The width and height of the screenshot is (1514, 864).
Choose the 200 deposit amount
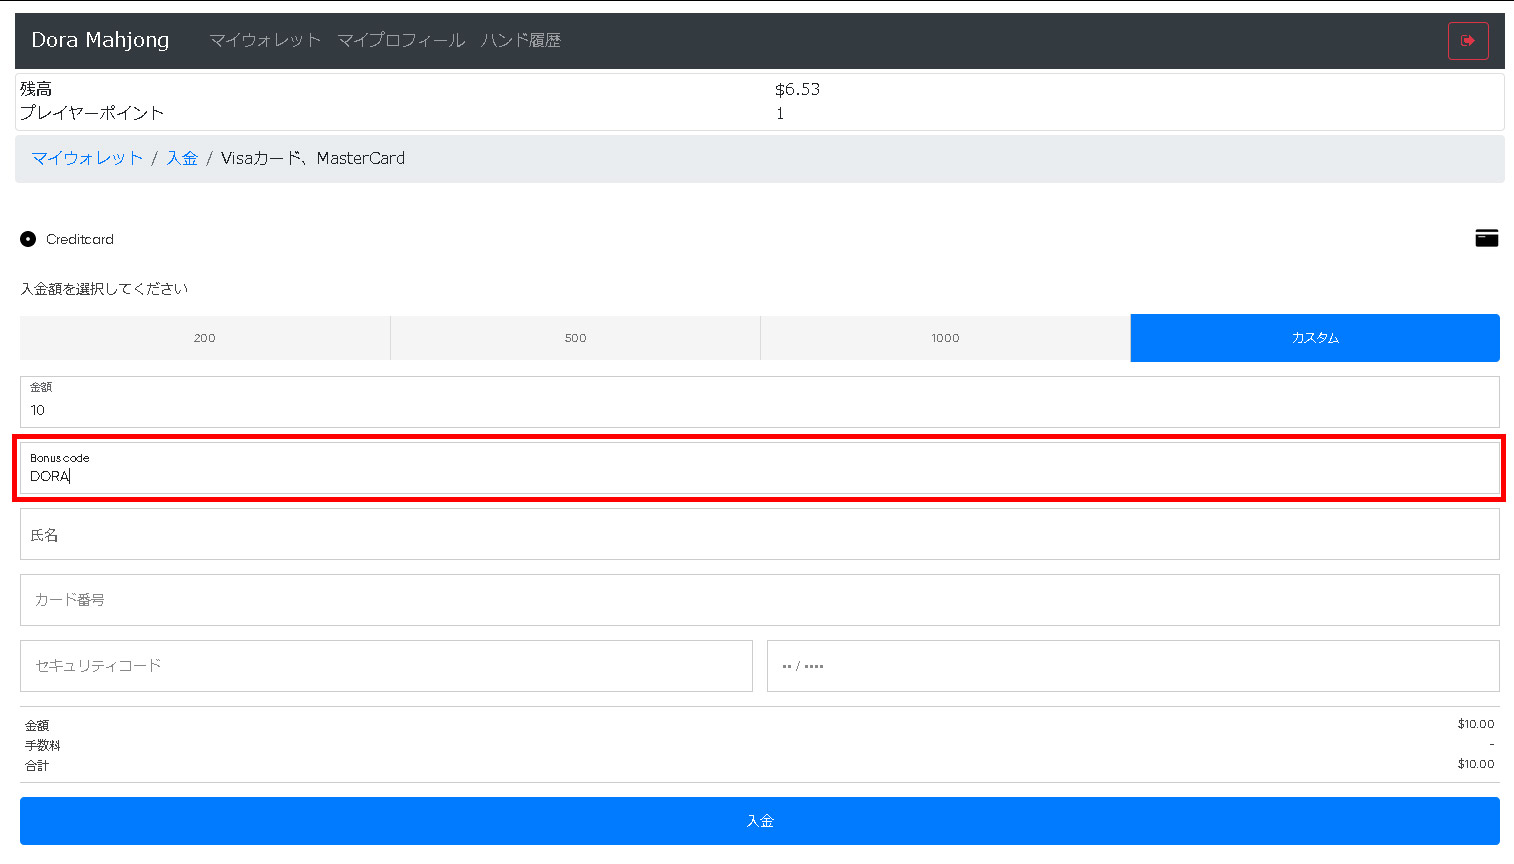click(205, 338)
